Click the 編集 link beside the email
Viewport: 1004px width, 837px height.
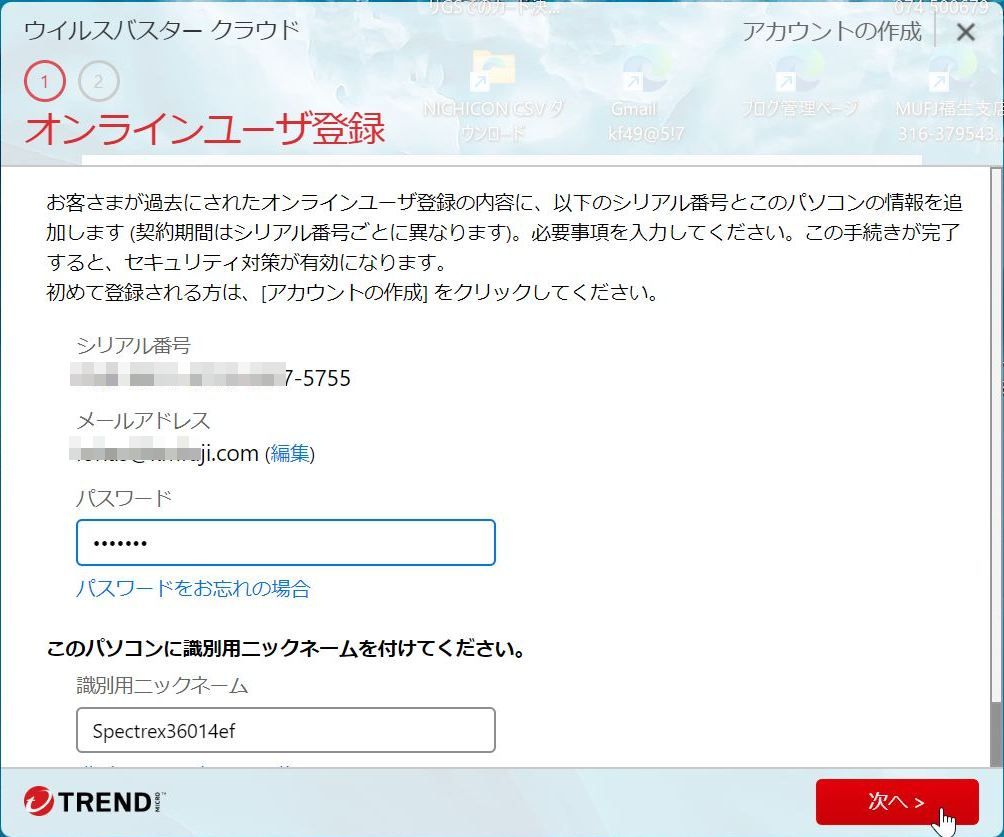(x=290, y=453)
